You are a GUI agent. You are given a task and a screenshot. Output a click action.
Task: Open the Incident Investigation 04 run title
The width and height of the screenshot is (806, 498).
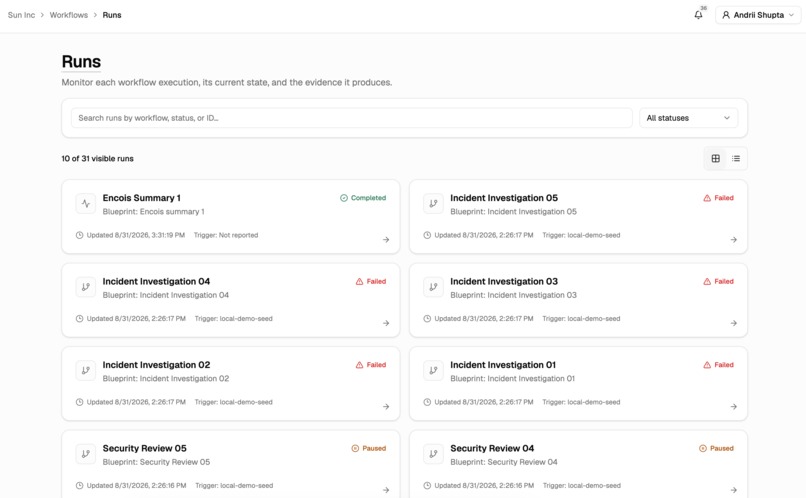(x=156, y=281)
